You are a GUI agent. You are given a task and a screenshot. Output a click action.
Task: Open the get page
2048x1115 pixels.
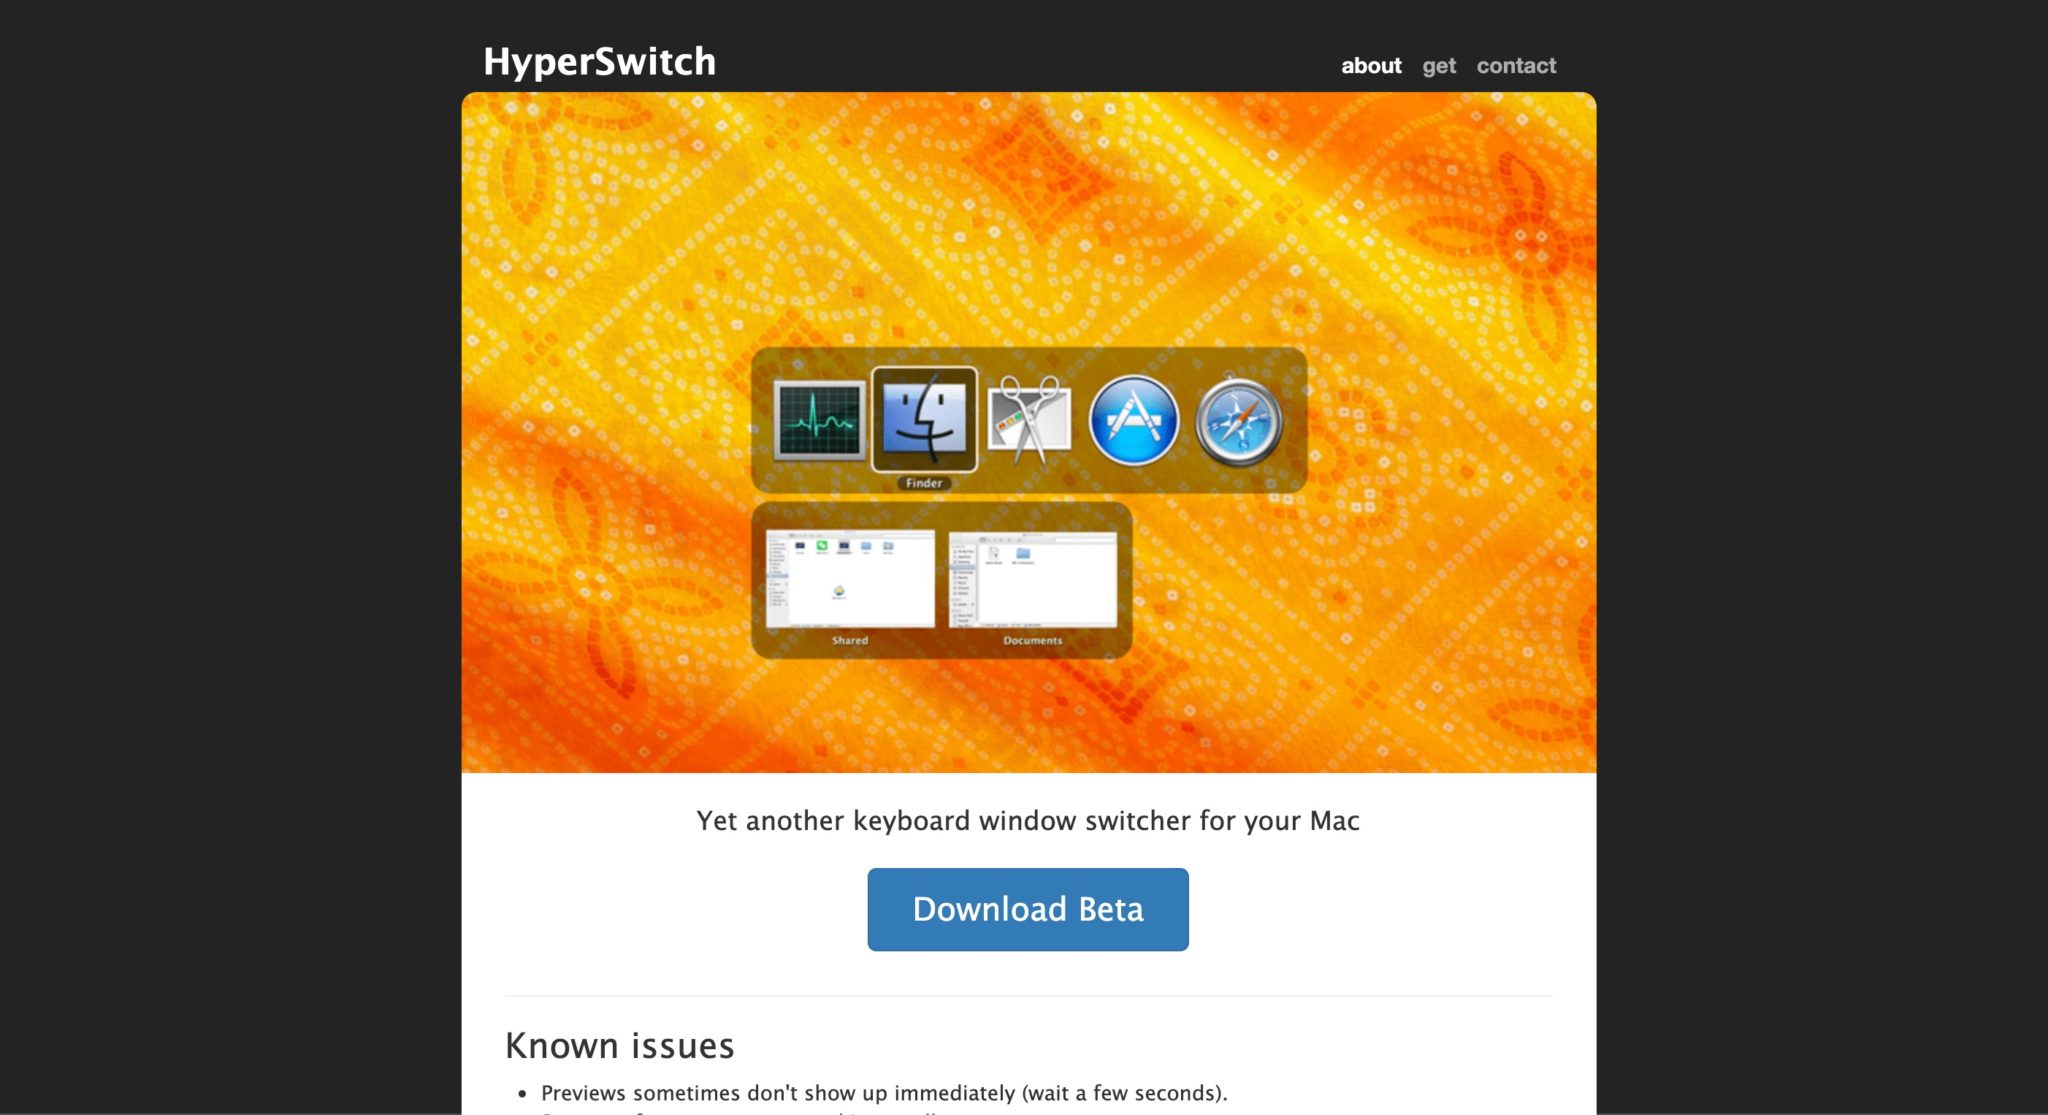(1439, 67)
